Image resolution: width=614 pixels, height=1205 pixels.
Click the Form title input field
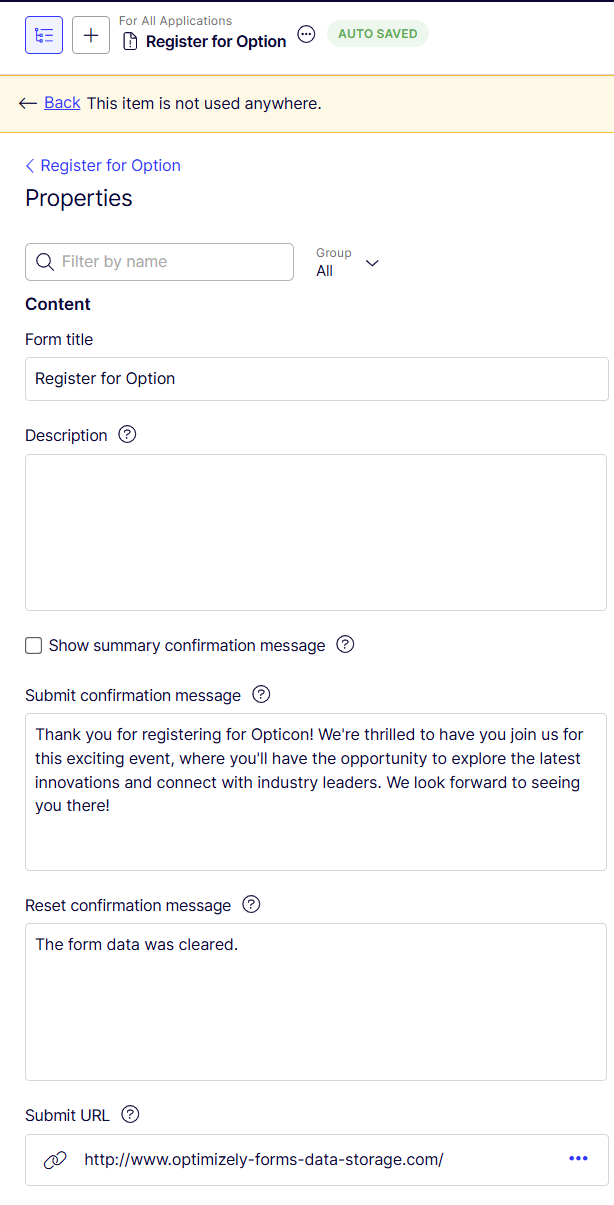[317, 379]
